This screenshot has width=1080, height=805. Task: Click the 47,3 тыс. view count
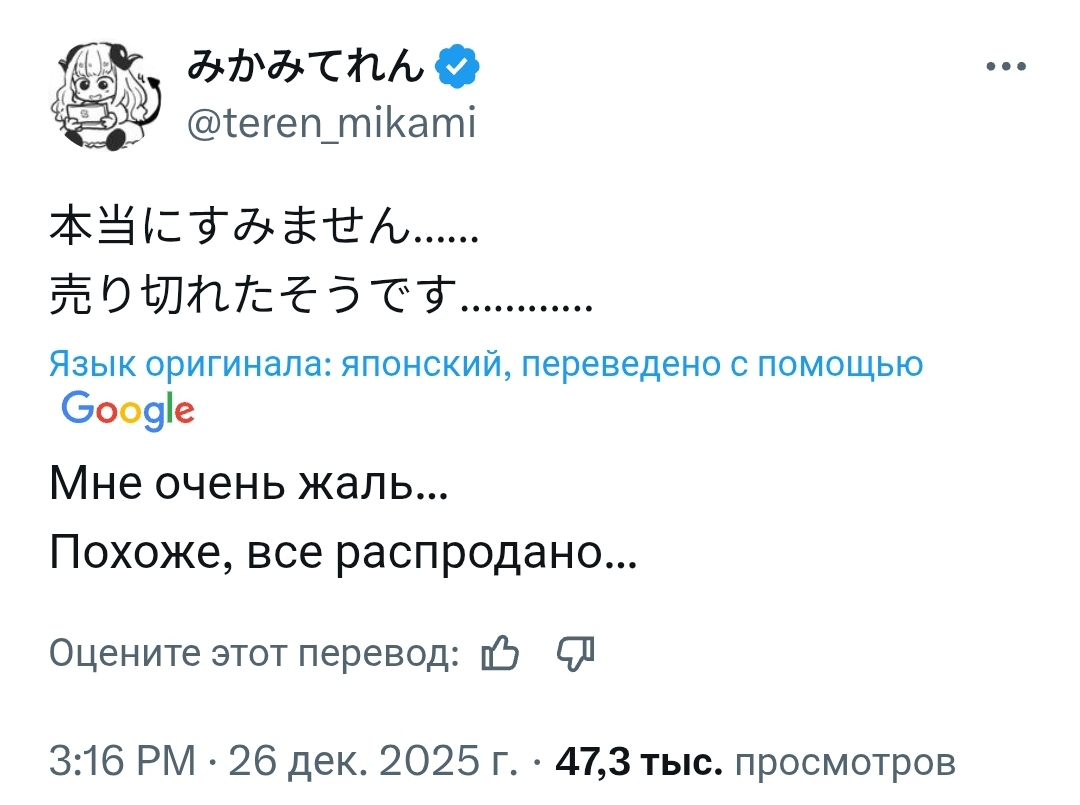(638, 763)
